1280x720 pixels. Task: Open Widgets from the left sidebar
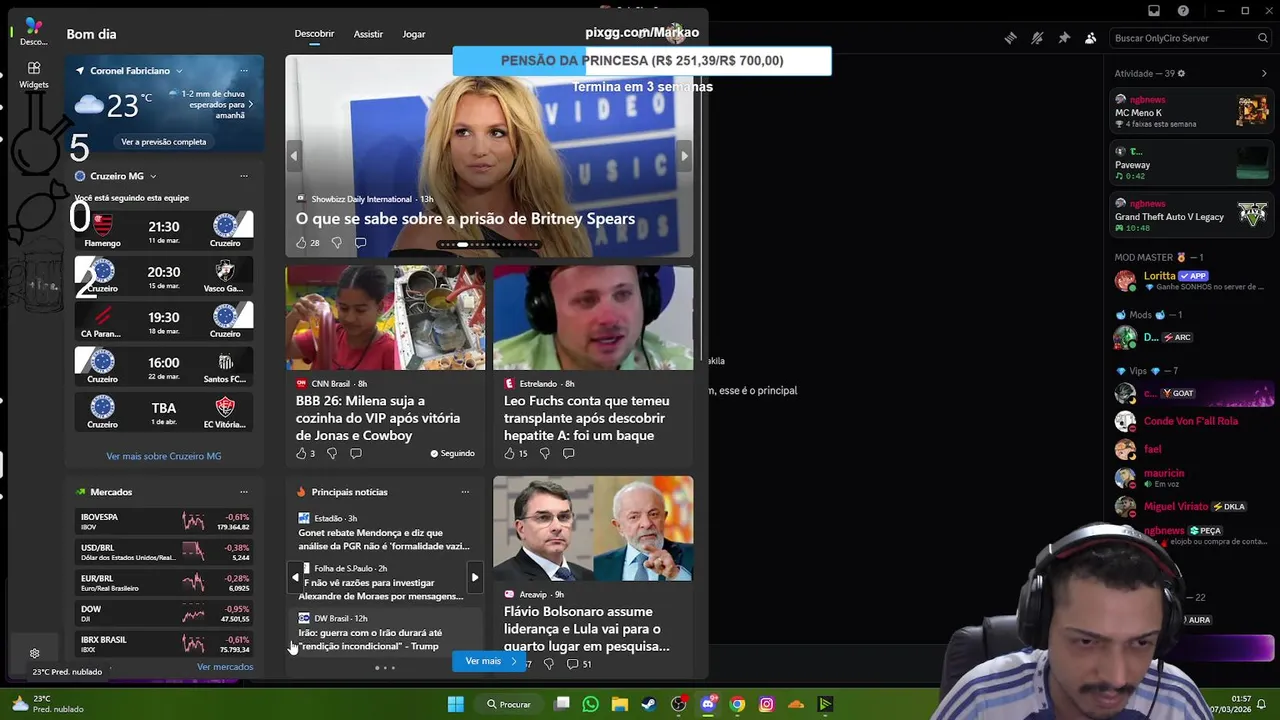(33, 75)
